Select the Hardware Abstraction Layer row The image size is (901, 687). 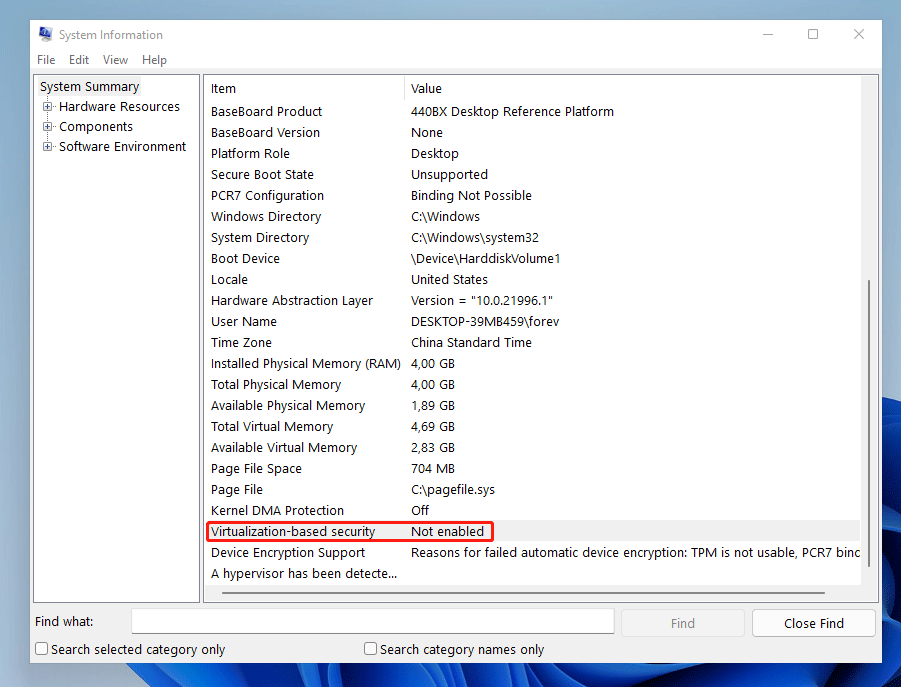point(532,300)
